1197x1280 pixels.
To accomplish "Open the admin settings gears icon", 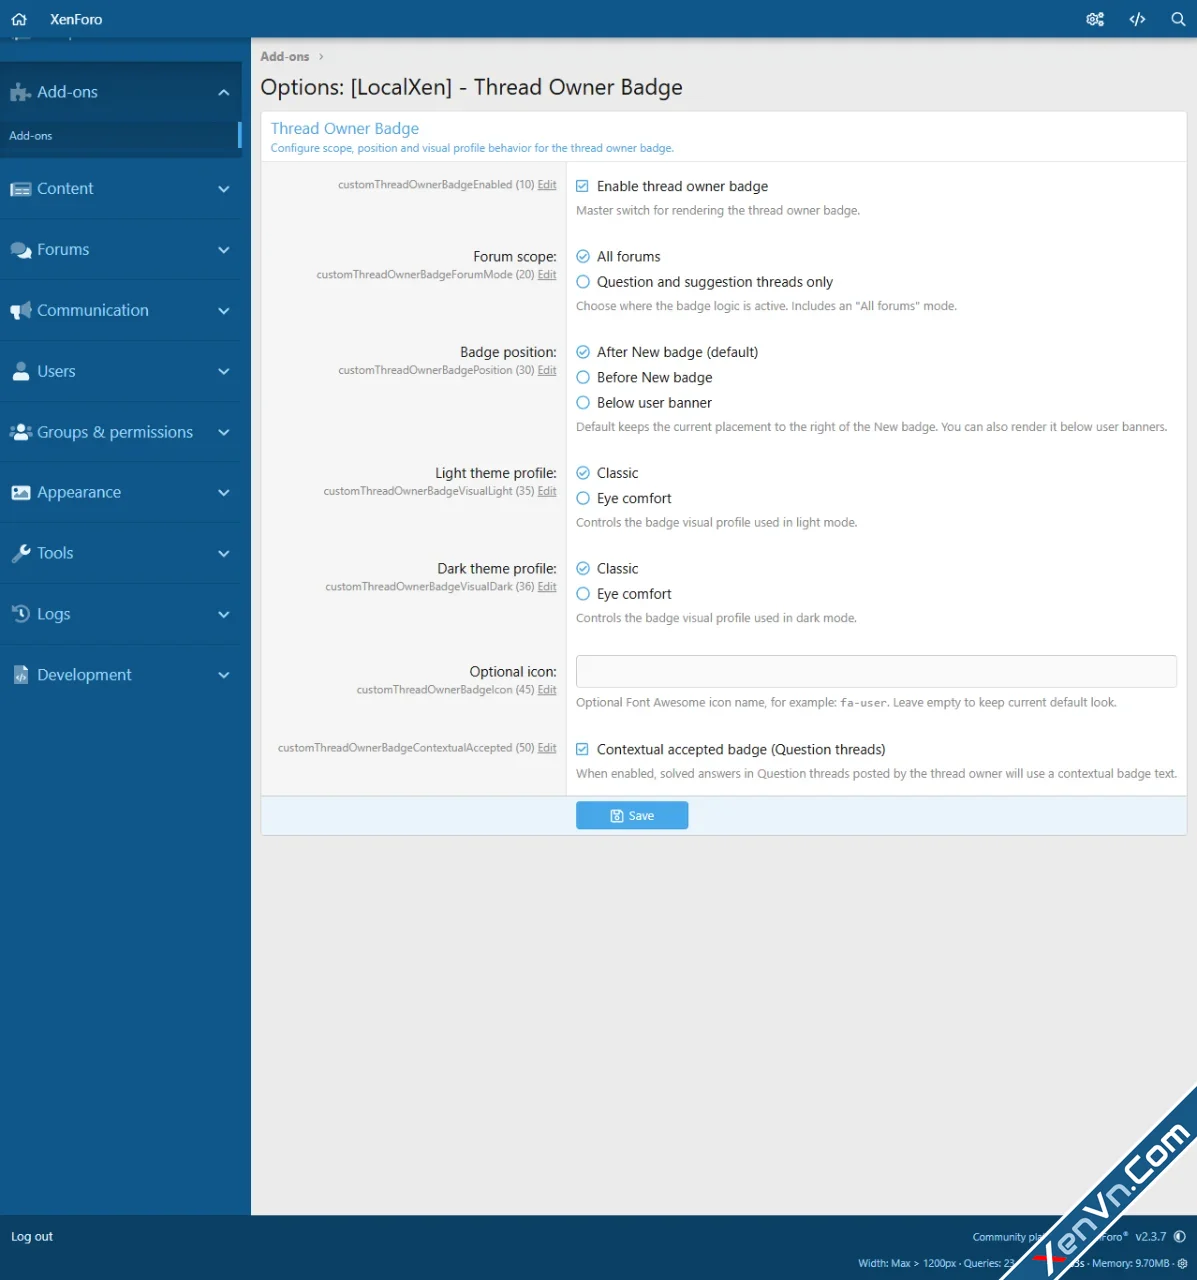I will pos(1095,19).
